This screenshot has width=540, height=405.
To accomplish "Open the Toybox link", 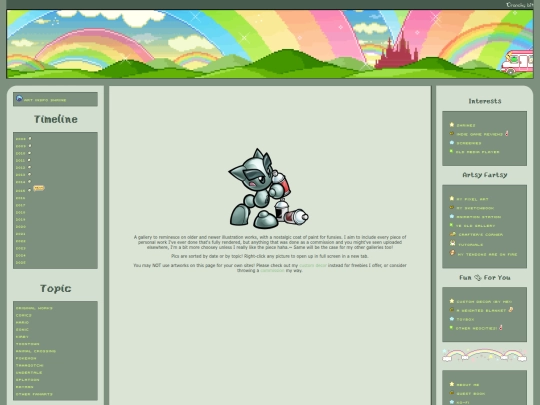I will 465,320.
